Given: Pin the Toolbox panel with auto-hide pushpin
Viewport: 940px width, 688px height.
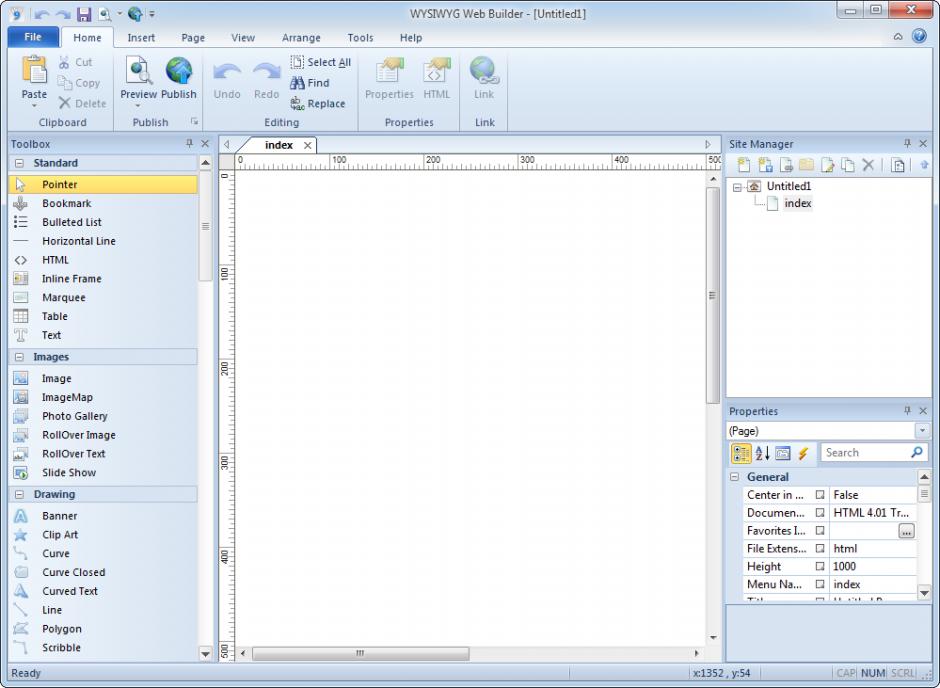Looking at the screenshot, I should click(x=189, y=143).
